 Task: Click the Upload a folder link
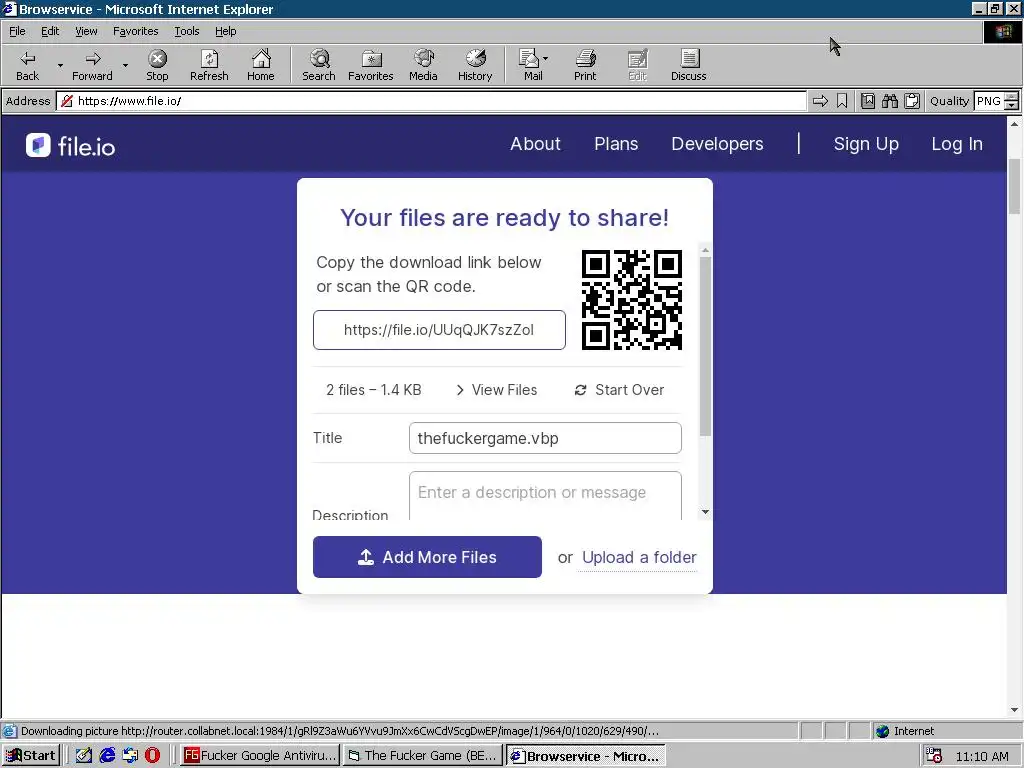639,557
